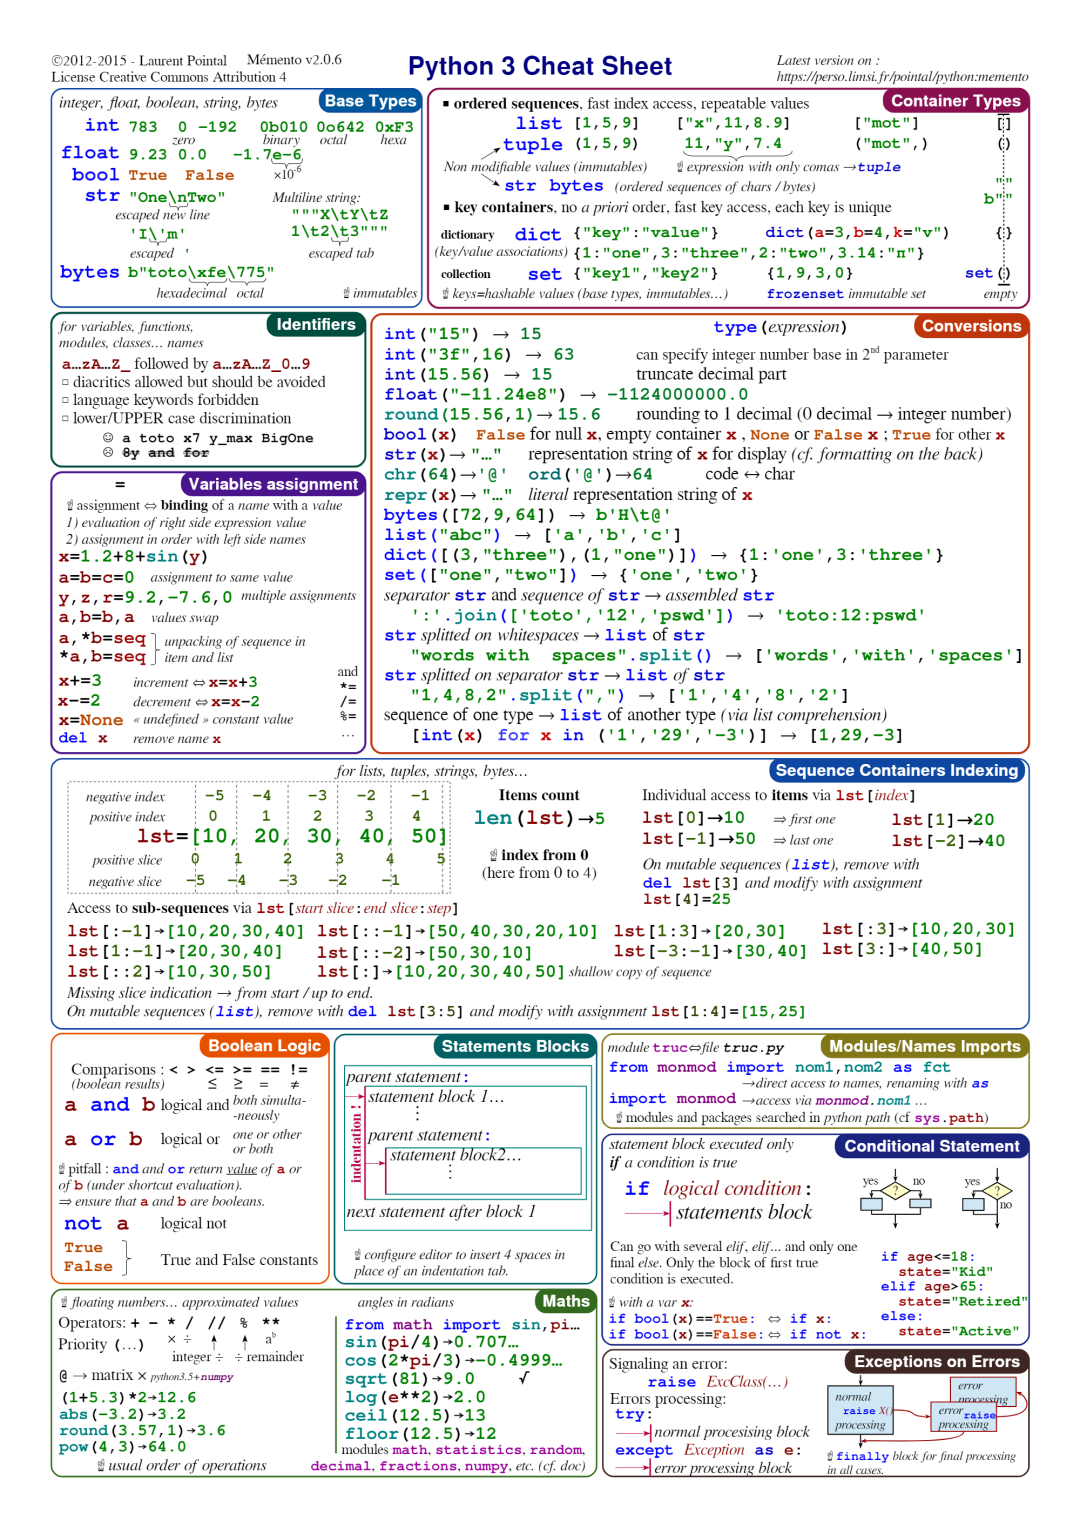Click the 'bool True False' line

click(153, 175)
